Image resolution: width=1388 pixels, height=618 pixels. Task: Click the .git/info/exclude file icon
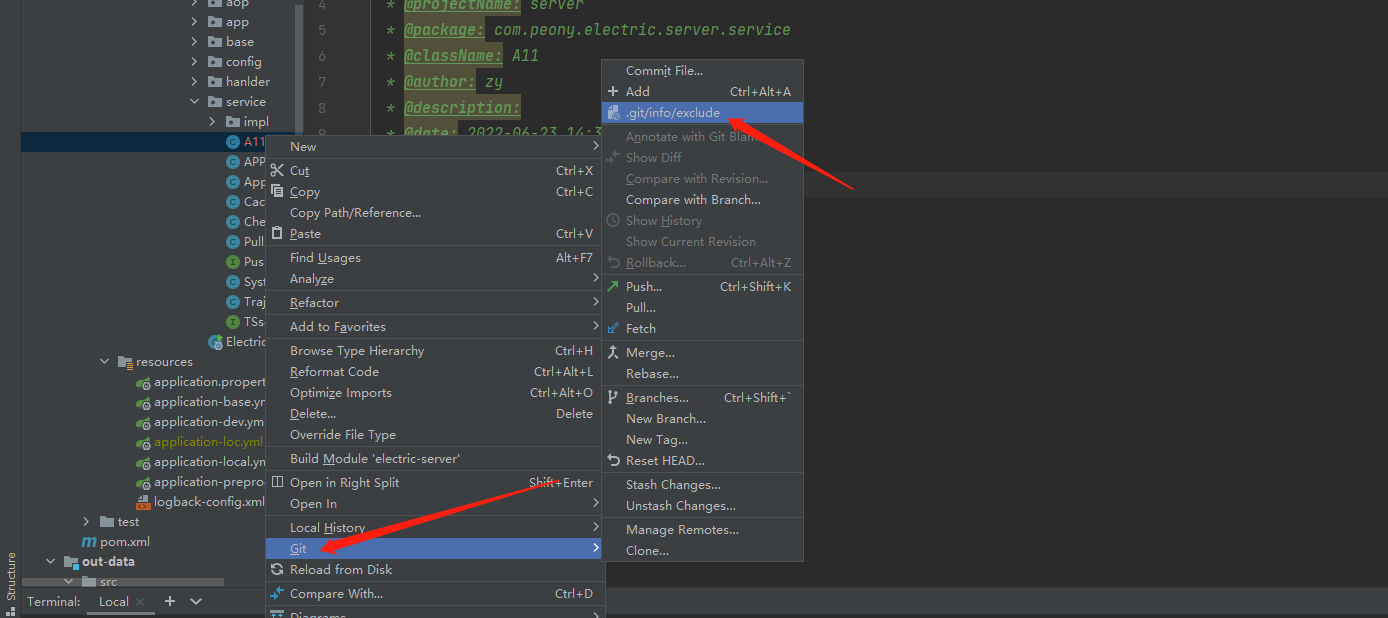[x=613, y=113]
